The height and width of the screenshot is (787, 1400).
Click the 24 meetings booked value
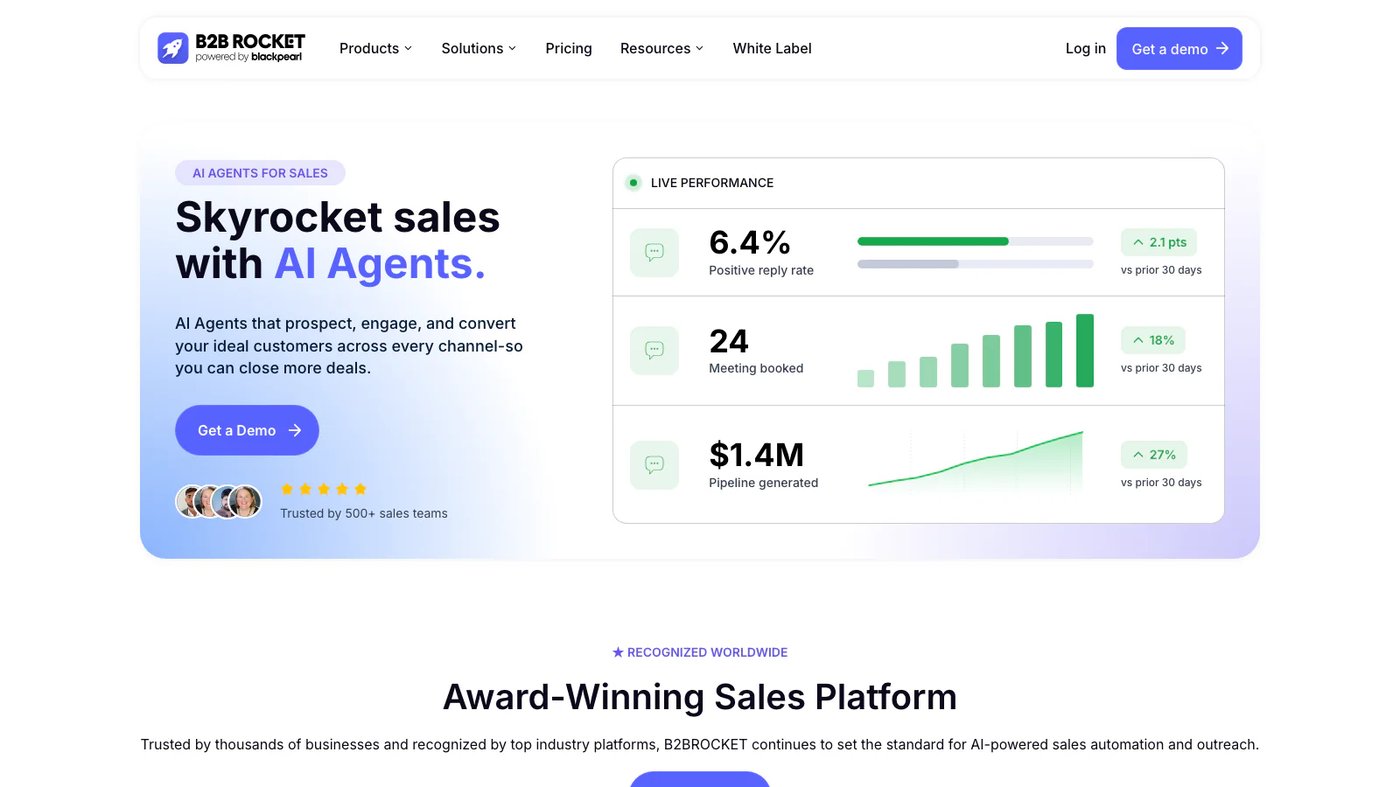[x=729, y=341]
